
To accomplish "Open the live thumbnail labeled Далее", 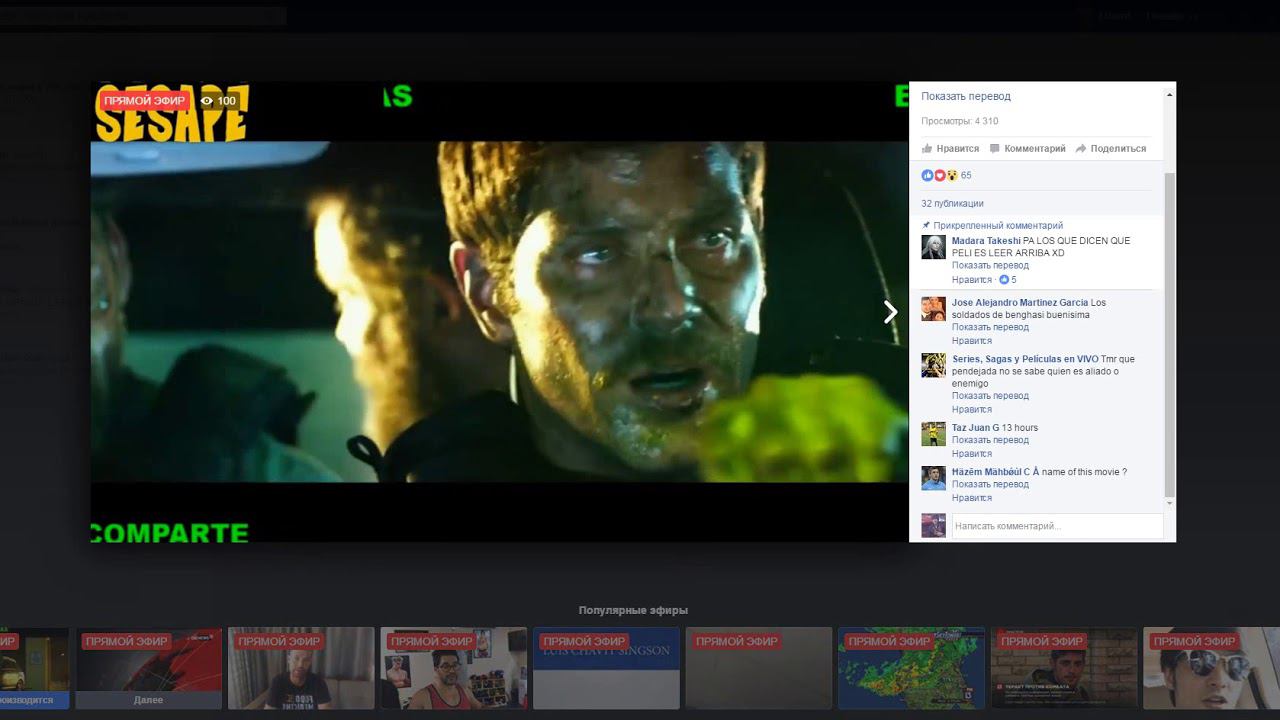I will tap(149, 668).
